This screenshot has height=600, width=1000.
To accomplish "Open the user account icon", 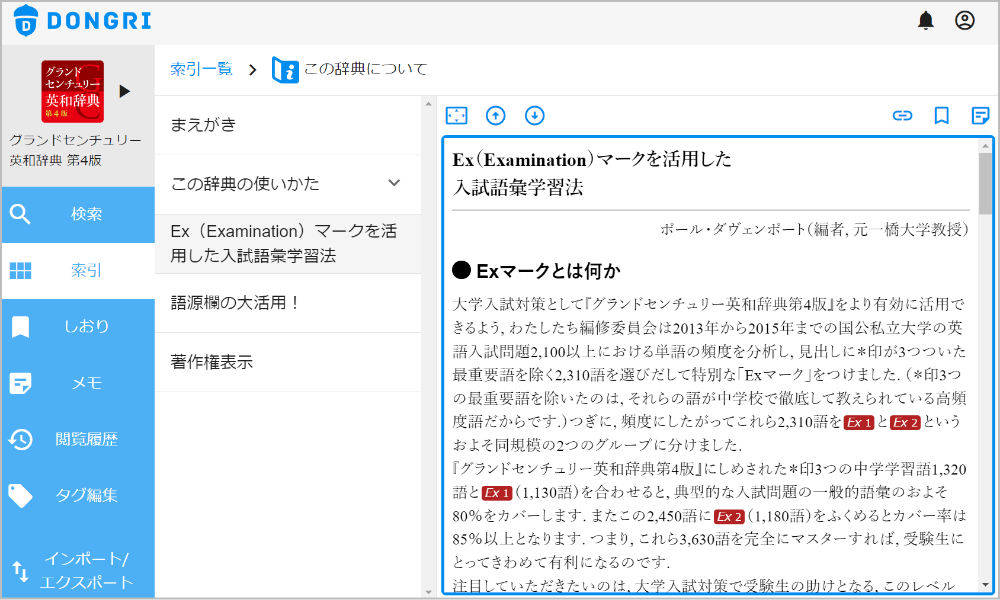I will pyautogui.click(x=964, y=20).
